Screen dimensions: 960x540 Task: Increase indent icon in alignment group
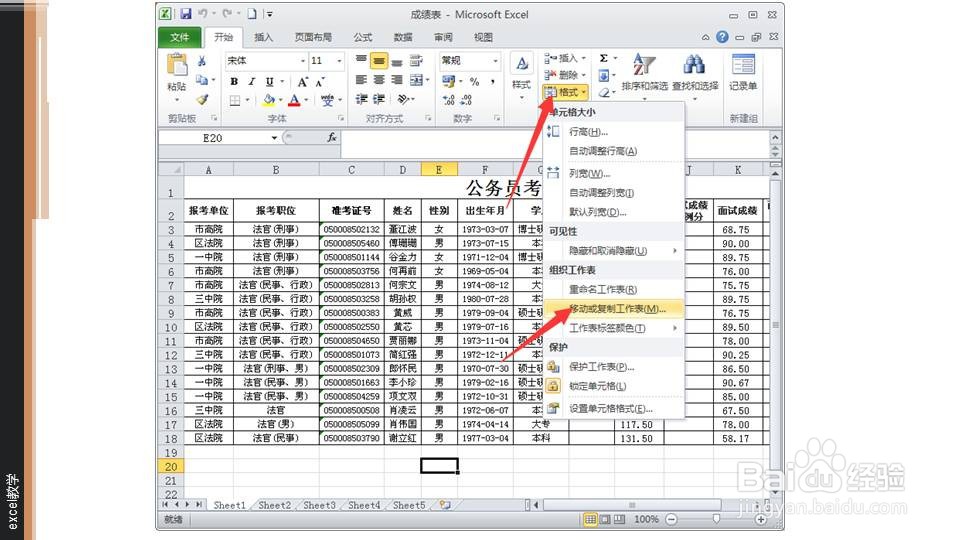pos(380,99)
